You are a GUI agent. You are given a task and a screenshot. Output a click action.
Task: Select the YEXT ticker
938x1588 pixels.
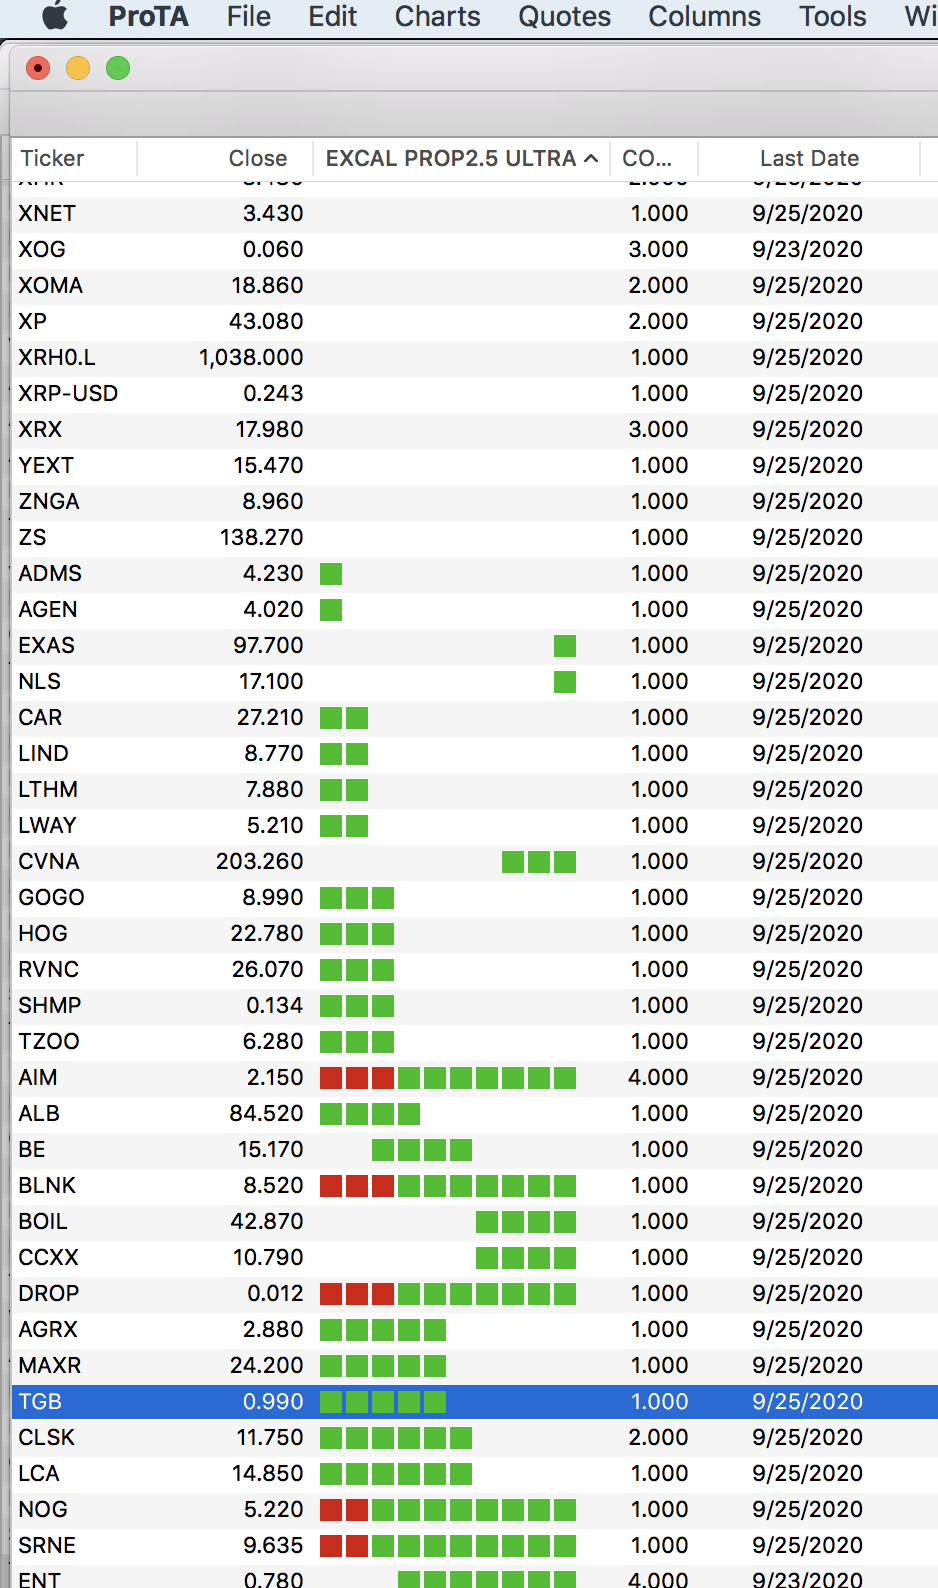tap(46, 465)
